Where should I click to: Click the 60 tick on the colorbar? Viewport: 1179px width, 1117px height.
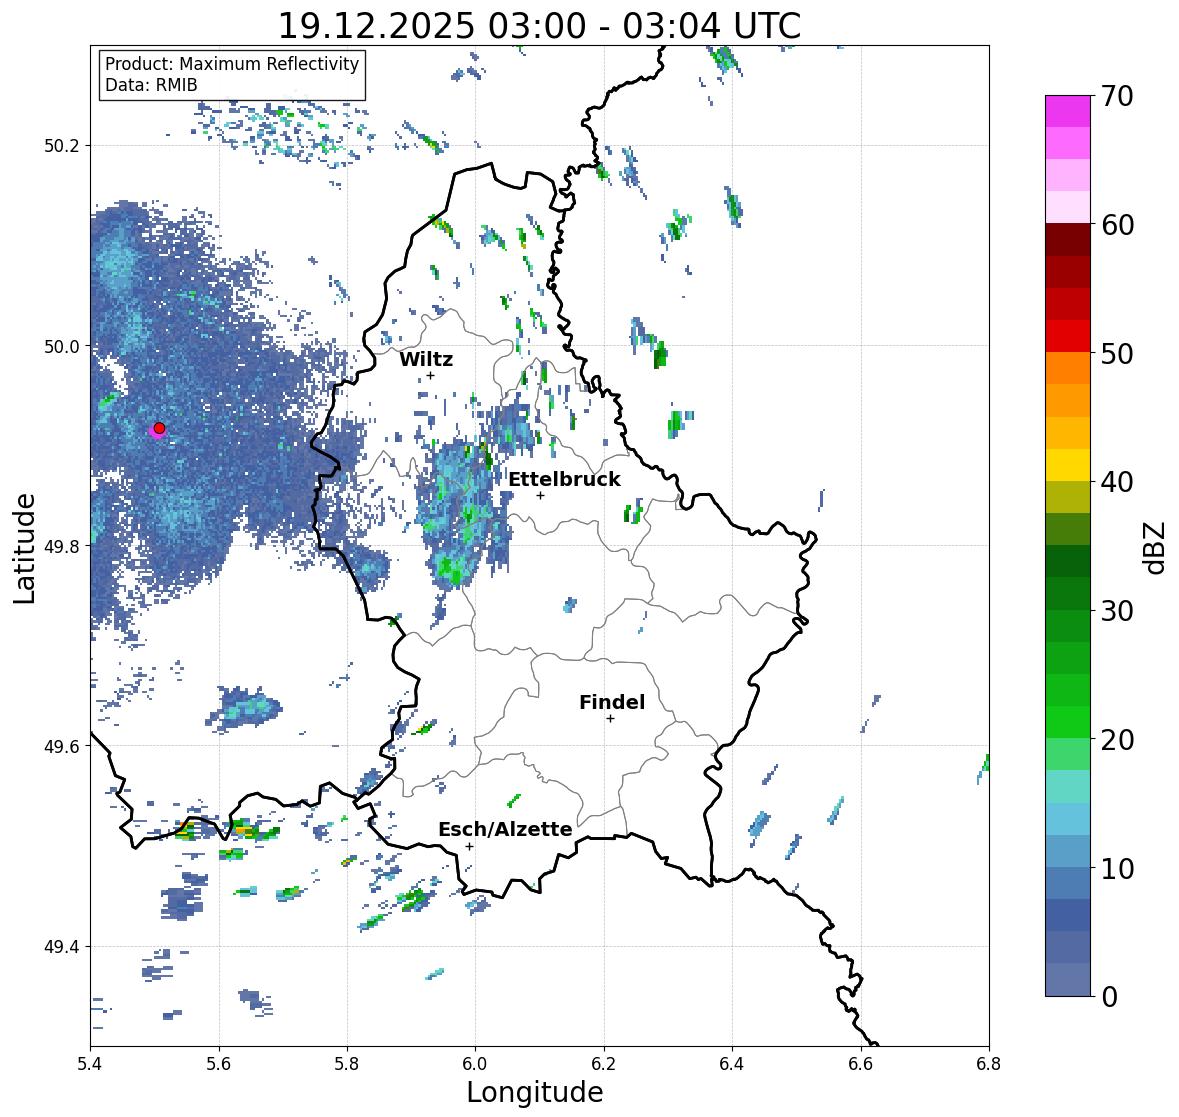(1117, 225)
